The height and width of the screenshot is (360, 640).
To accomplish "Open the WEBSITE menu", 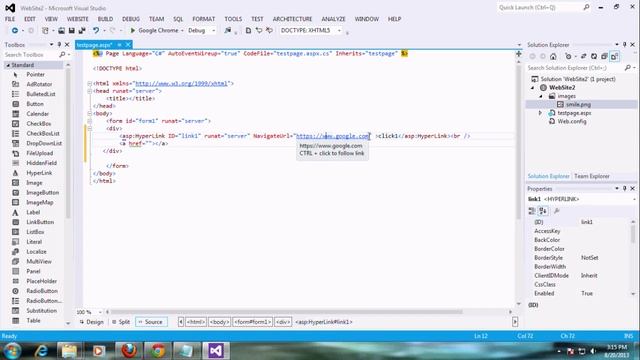I will [78, 19].
